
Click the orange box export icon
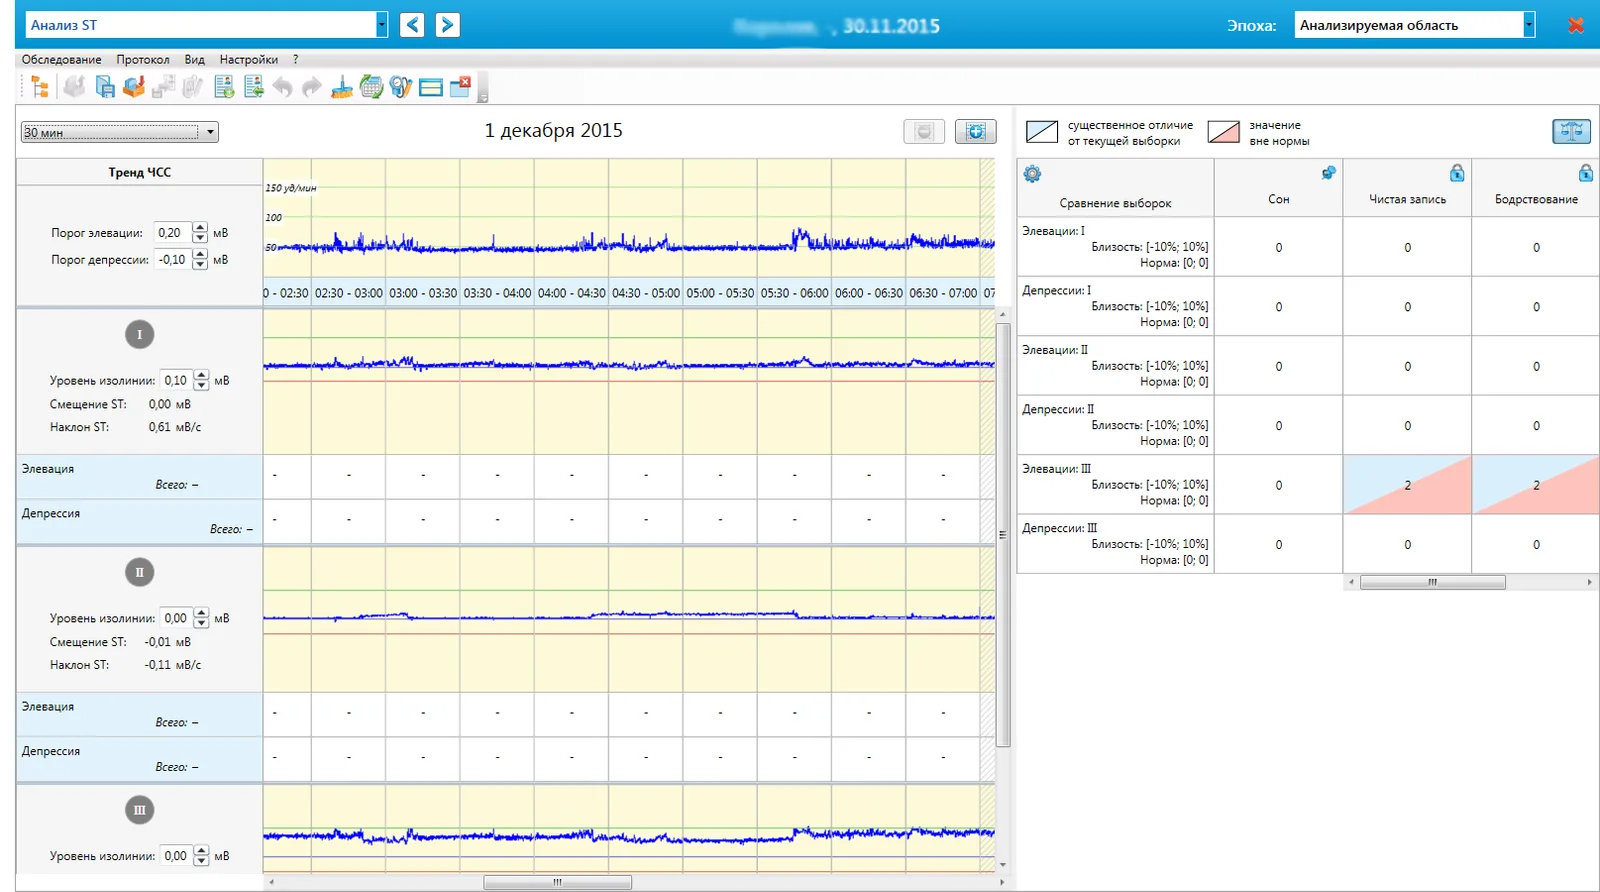134,87
